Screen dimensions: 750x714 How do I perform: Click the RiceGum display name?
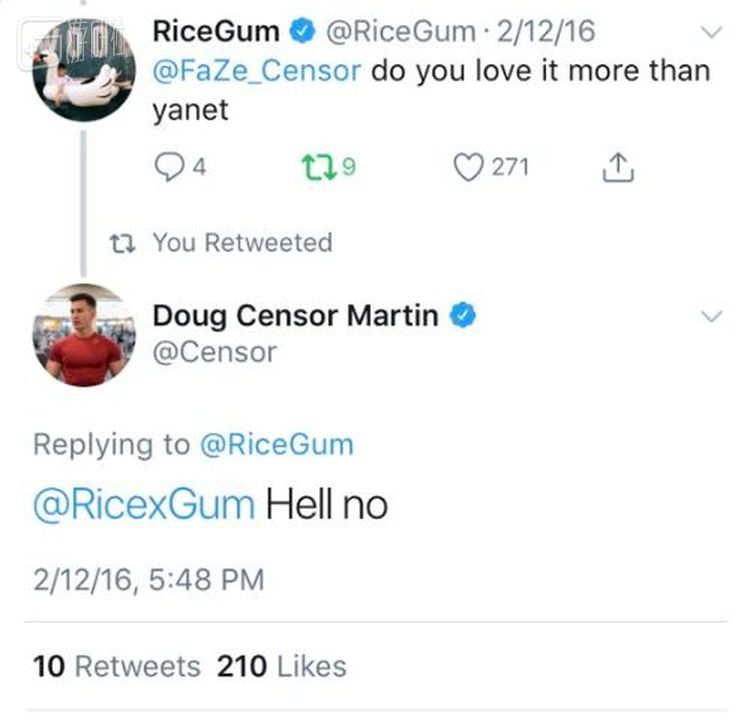point(215,31)
